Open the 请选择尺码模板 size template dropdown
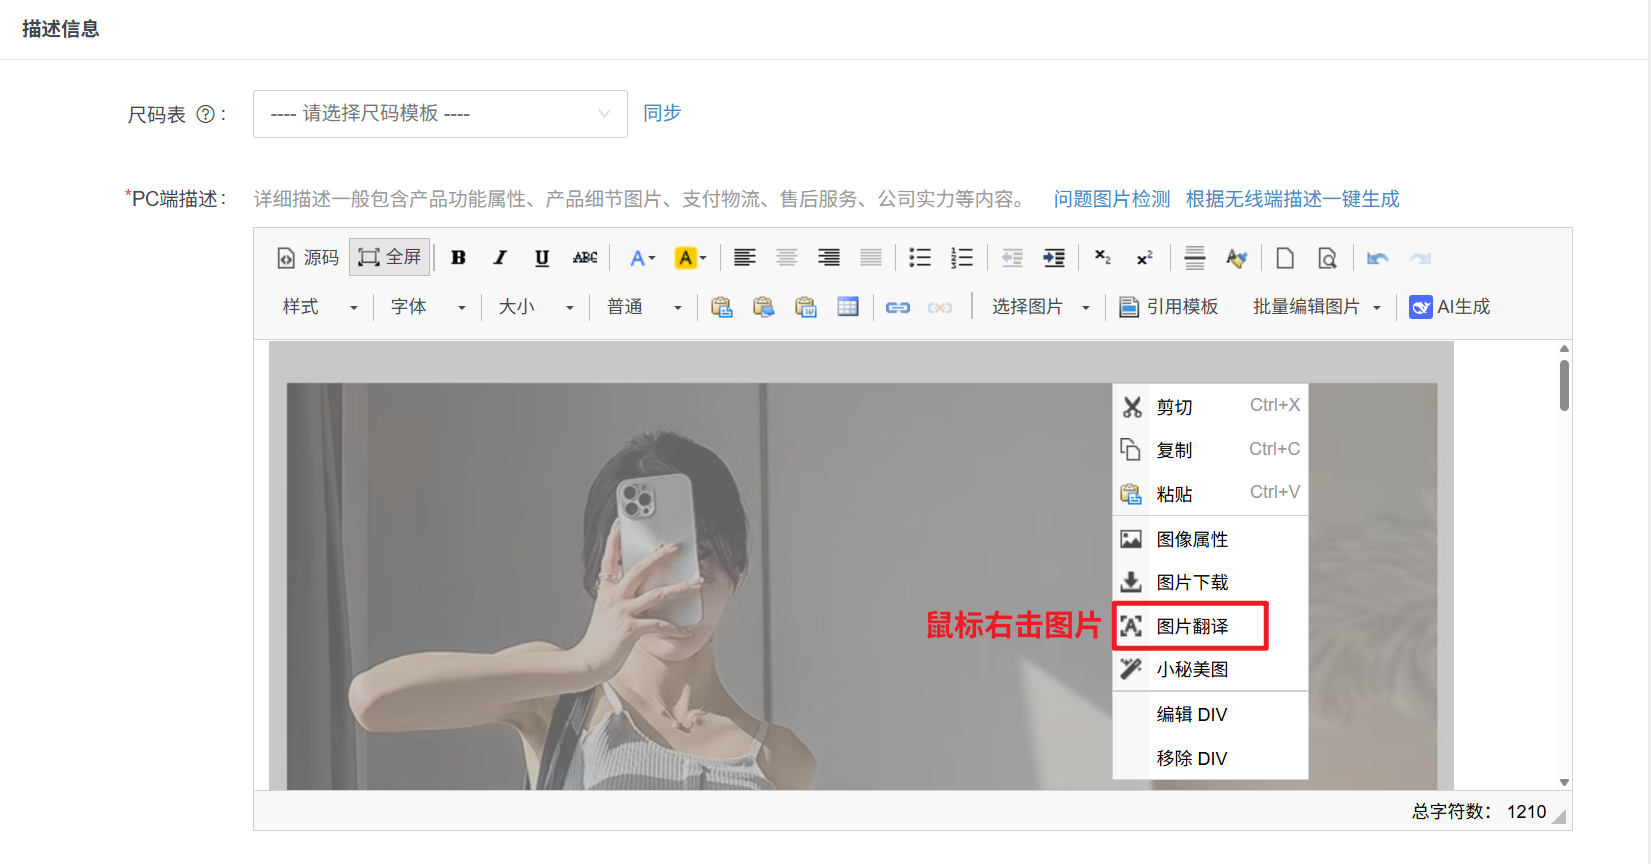The height and width of the screenshot is (864, 1651). click(440, 114)
